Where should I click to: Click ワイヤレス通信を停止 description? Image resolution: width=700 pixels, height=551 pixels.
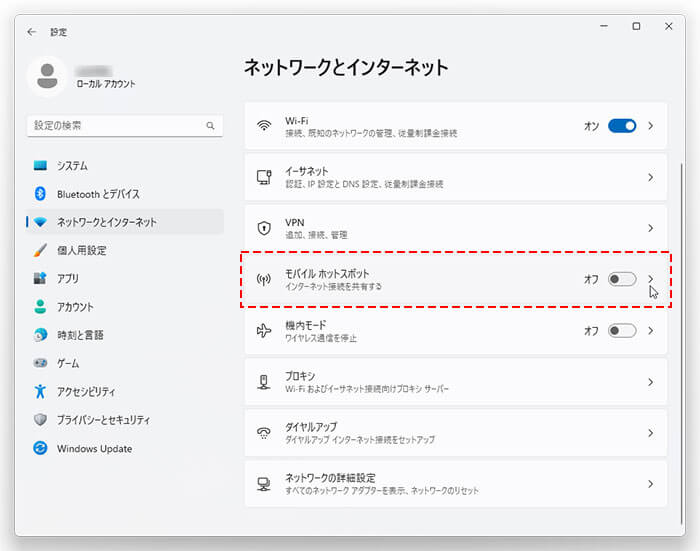321,338
